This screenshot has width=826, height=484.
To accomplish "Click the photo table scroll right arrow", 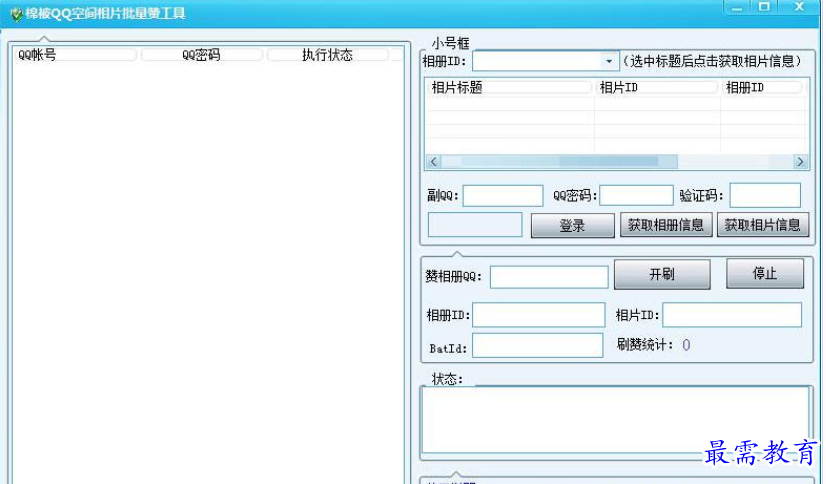I will pyautogui.click(x=800, y=162).
